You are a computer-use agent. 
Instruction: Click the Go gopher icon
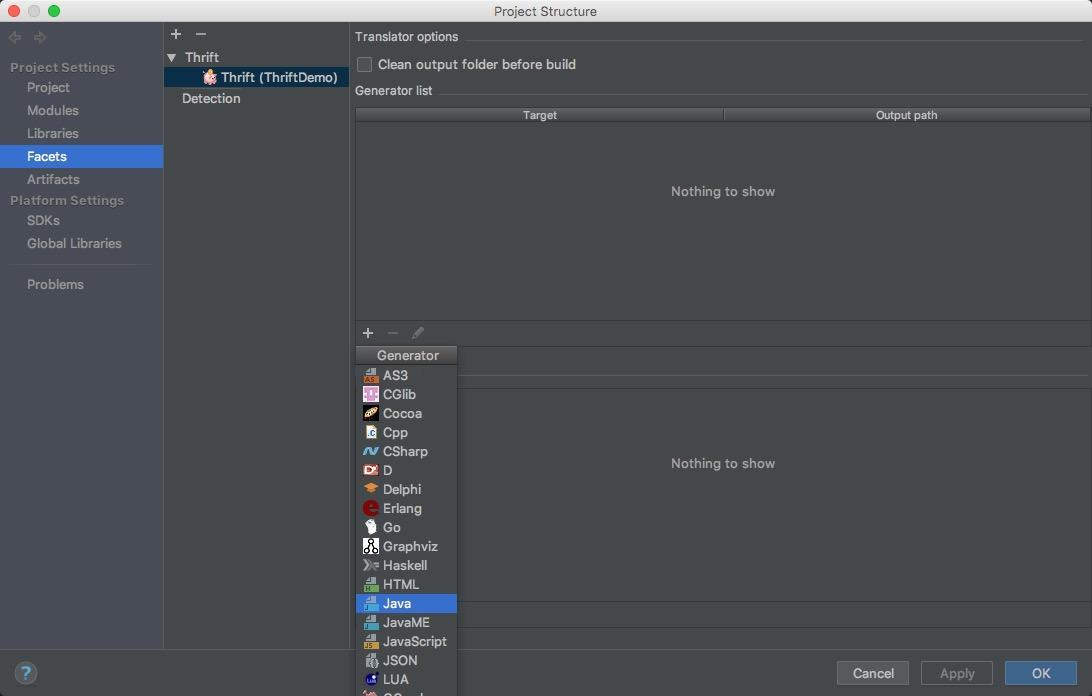point(370,527)
